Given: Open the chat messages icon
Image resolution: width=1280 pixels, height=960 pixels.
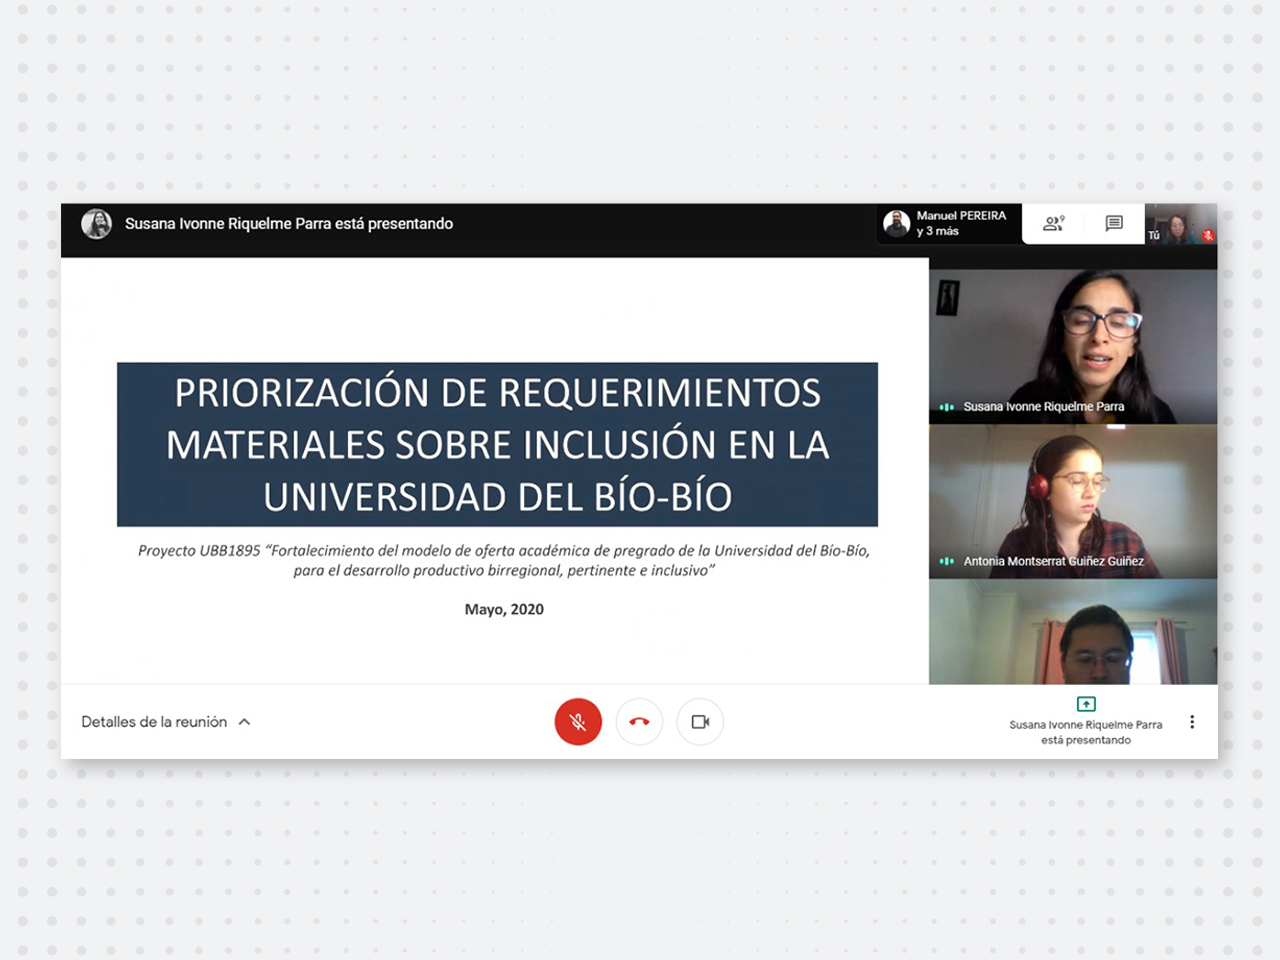Looking at the screenshot, I should [x=1114, y=224].
